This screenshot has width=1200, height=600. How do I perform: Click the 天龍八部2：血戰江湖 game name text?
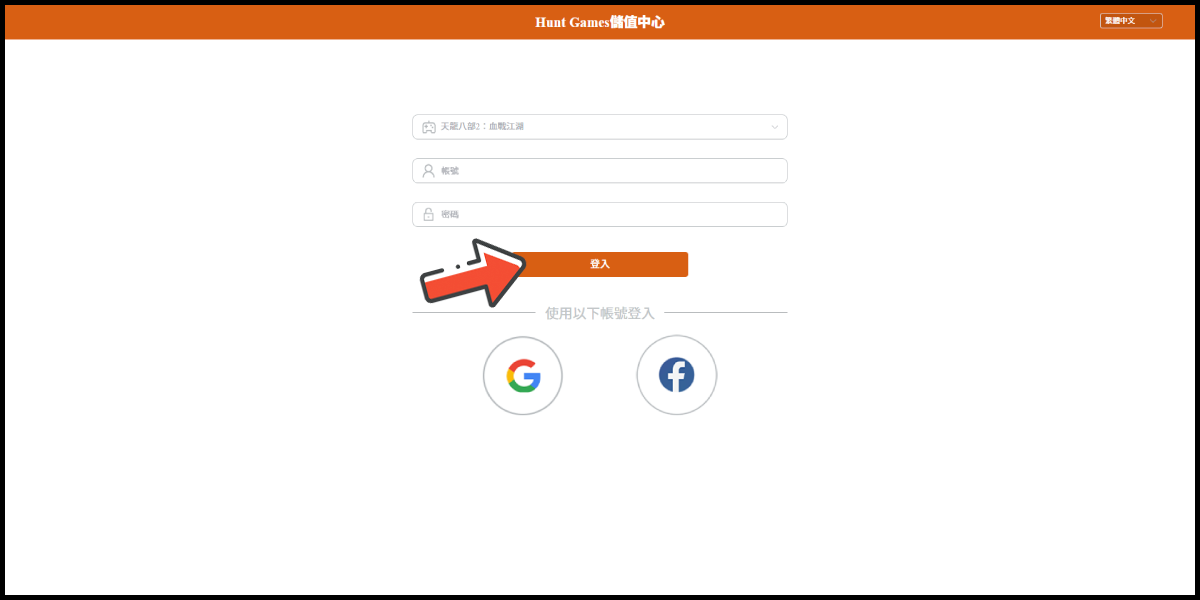482,127
